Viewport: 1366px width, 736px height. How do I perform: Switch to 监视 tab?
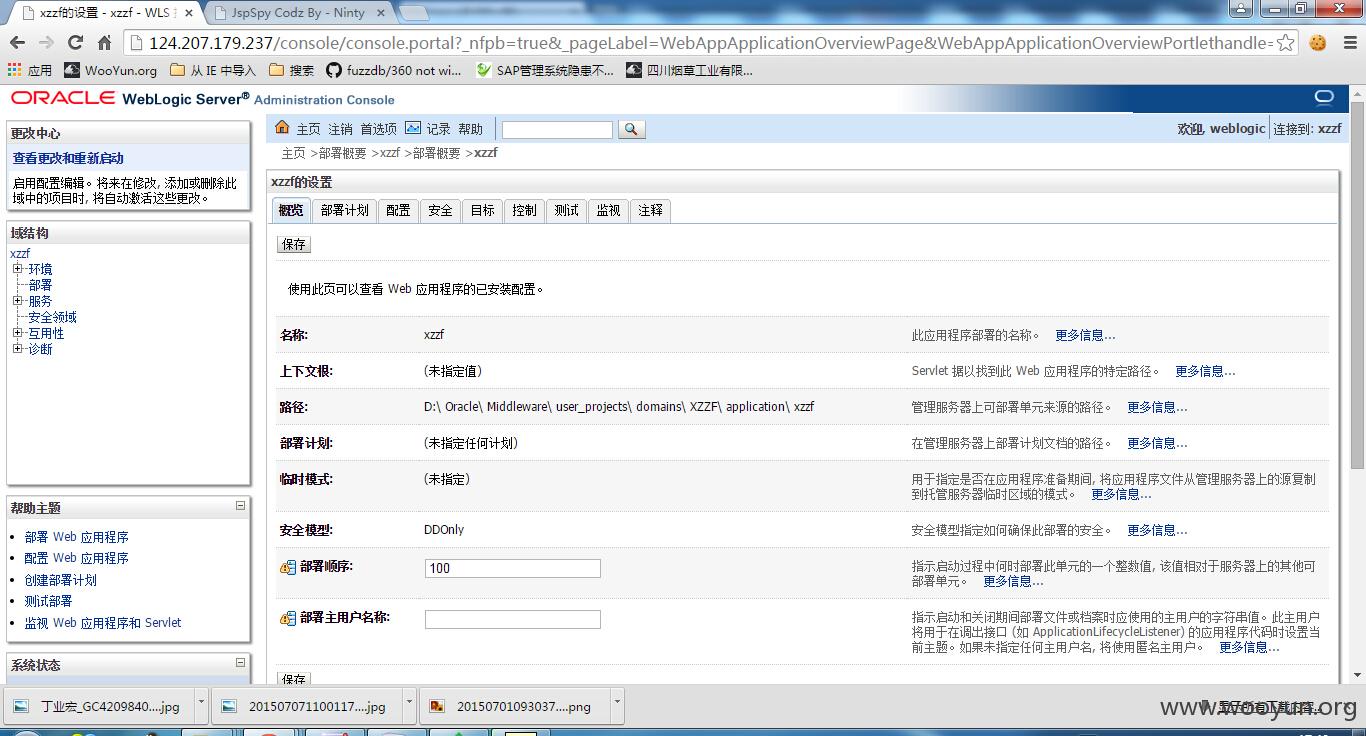pos(608,210)
